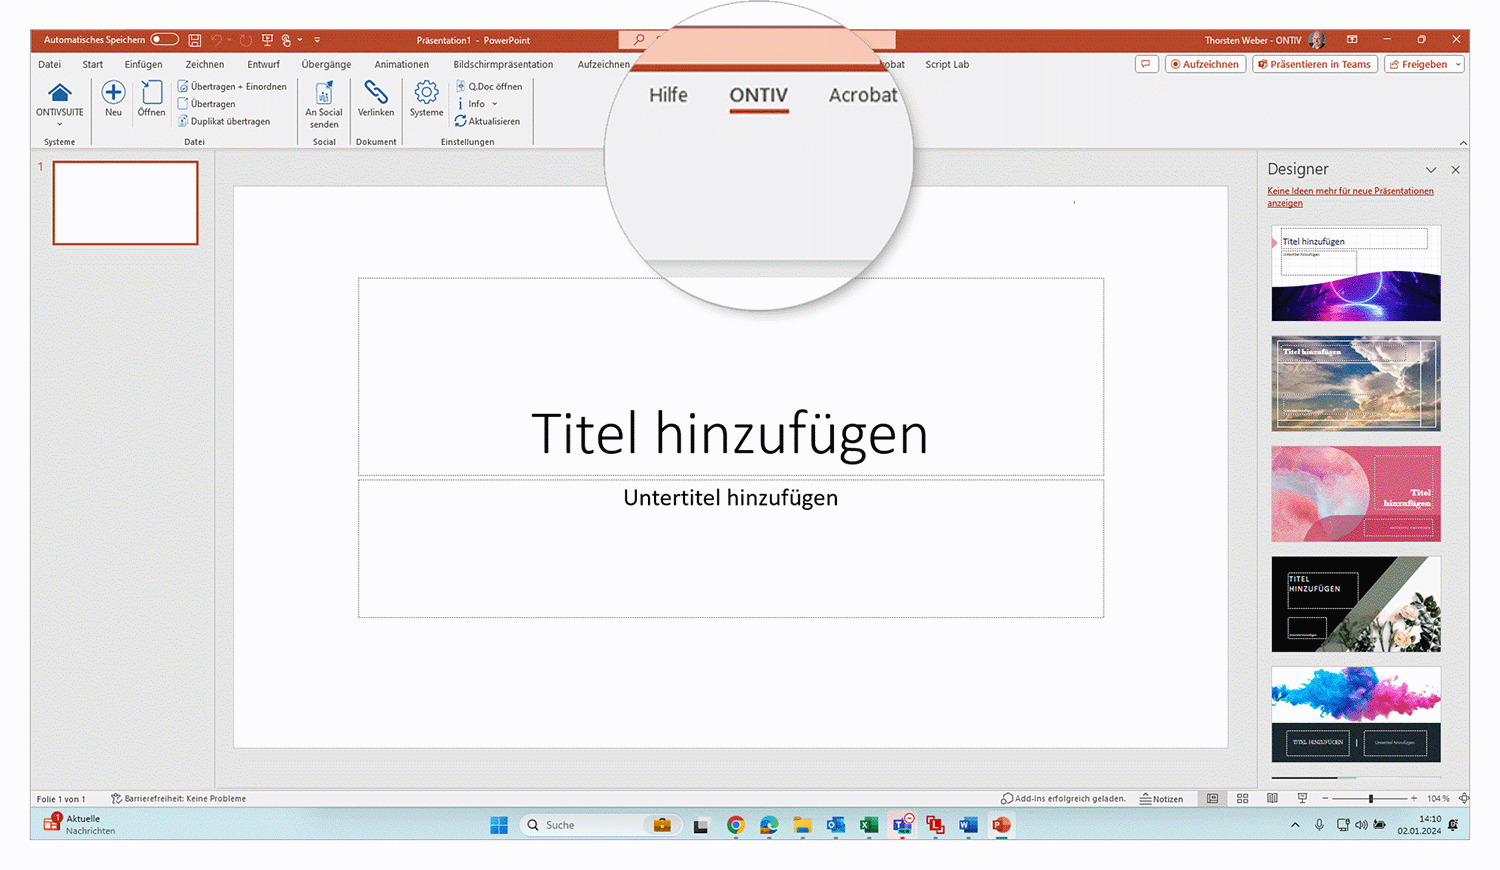The width and height of the screenshot is (1500, 870).
Task: Click Keine Ideen mehr anzeigen link
Action: (1349, 196)
